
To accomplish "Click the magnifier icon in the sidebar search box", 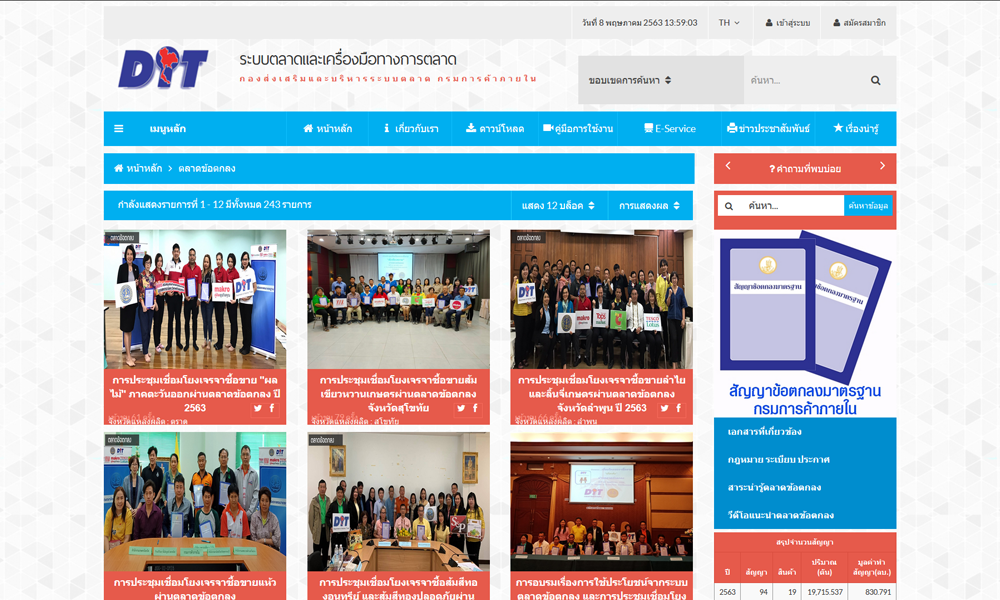I will coord(729,206).
